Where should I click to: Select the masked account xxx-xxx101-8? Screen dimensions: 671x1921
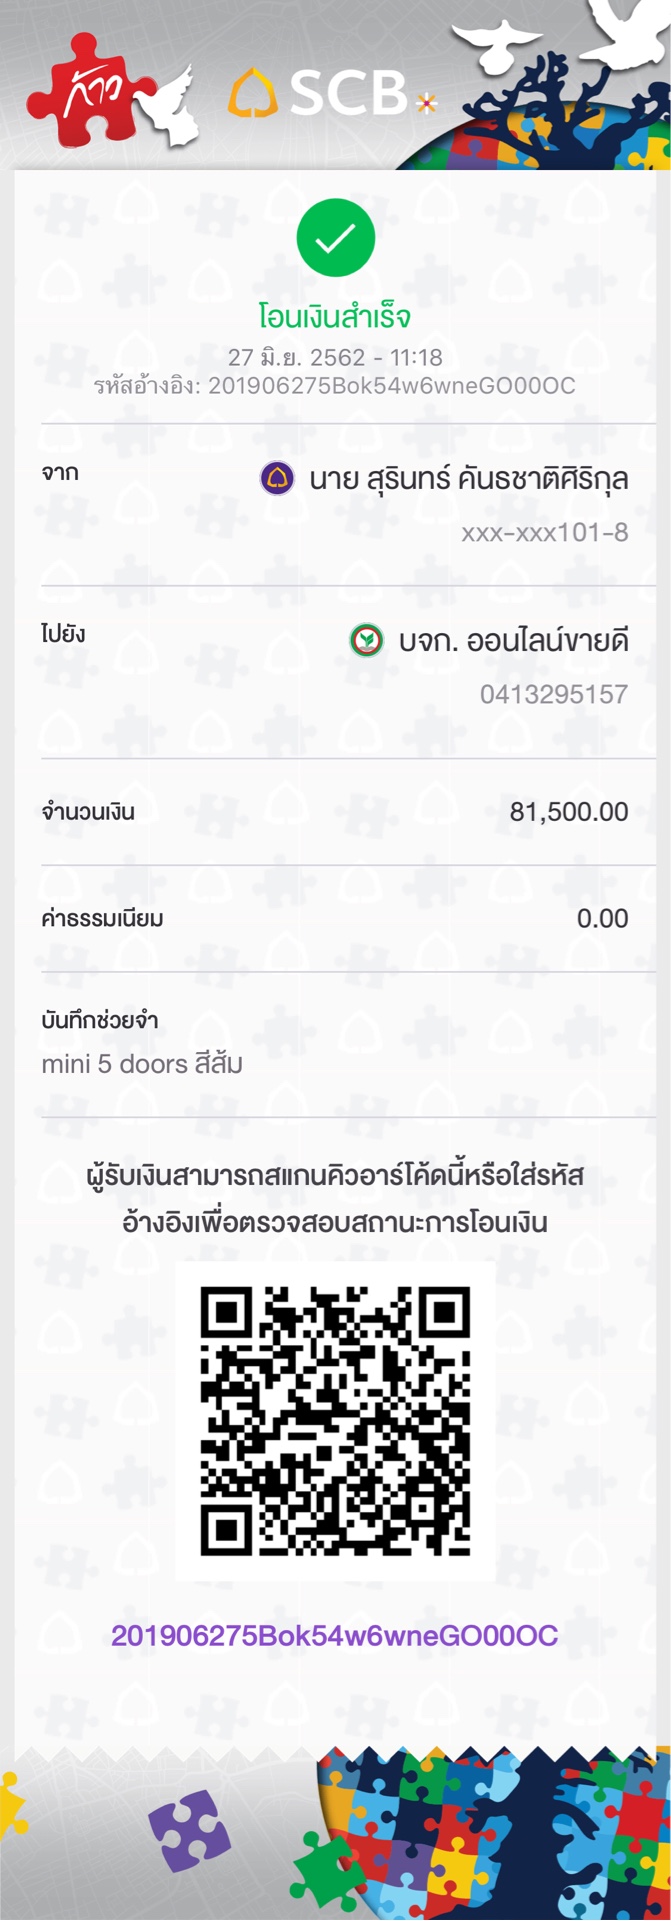point(545,532)
